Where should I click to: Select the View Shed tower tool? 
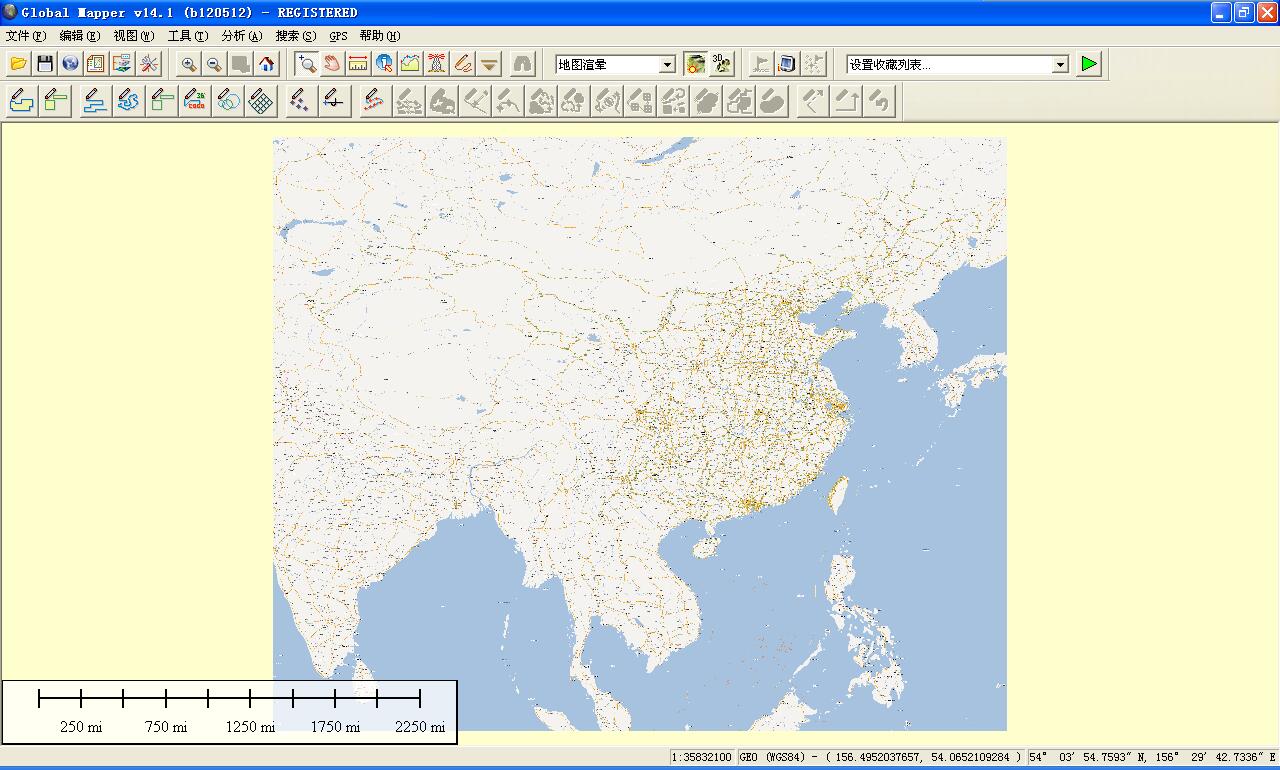436,64
